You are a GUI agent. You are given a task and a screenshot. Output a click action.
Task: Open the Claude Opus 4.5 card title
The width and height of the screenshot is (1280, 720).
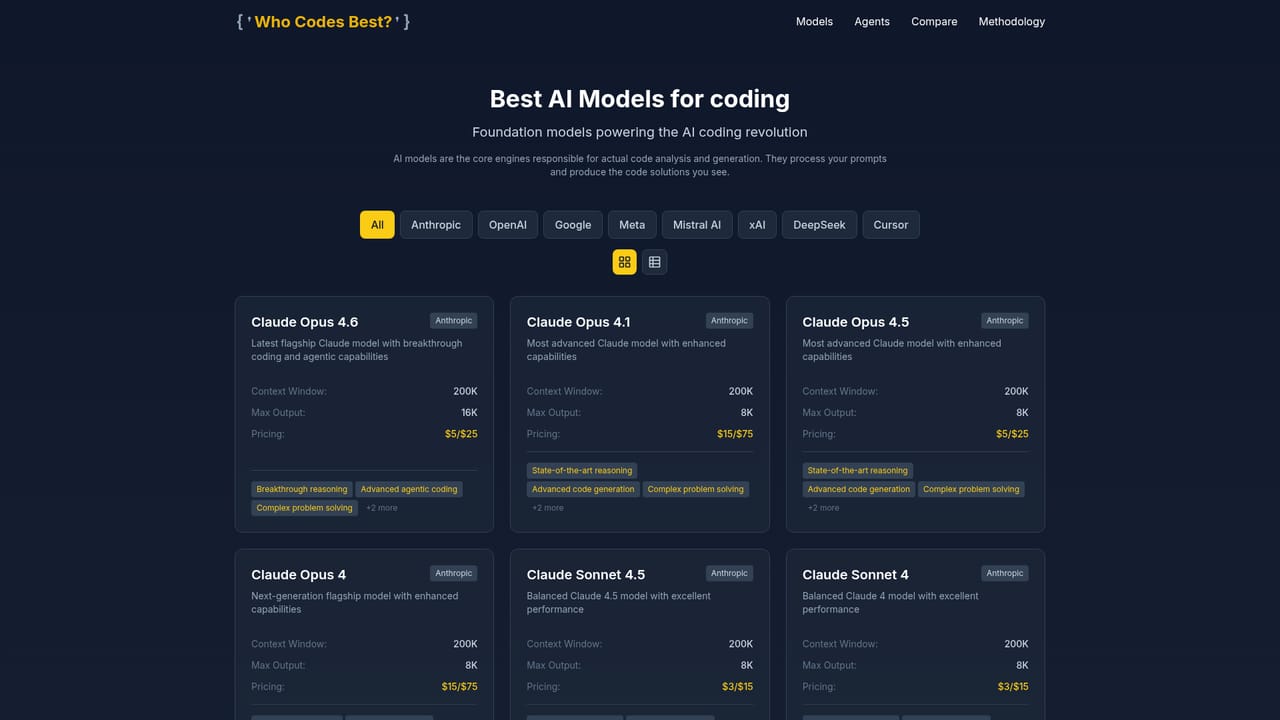856,322
